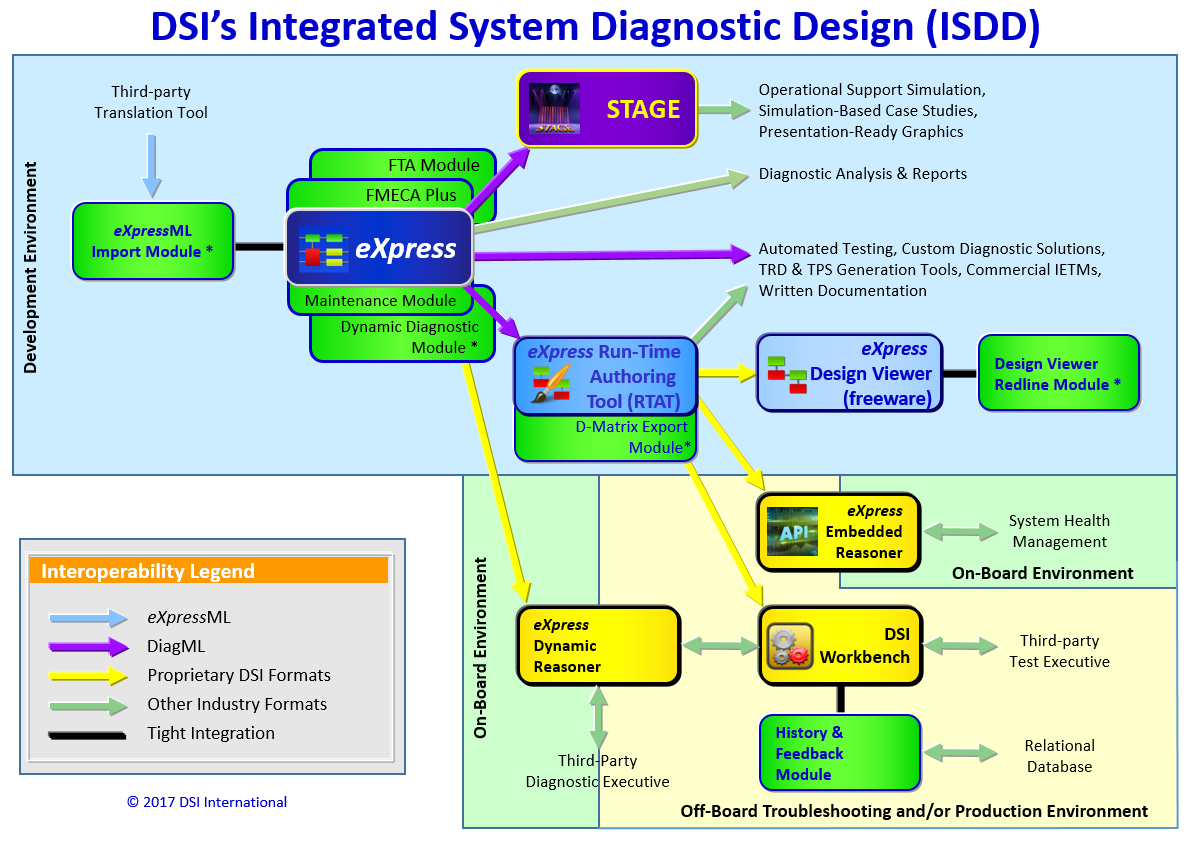
Task: Click the "eXpressML" legend entry text
Action: click(x=189, y=617)
